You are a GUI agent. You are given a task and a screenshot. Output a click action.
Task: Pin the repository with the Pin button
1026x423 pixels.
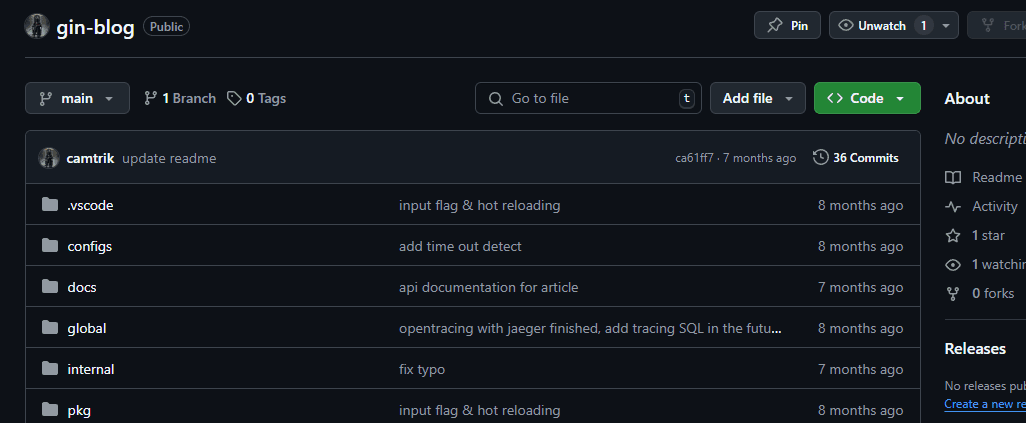click(x=787, y=26)
